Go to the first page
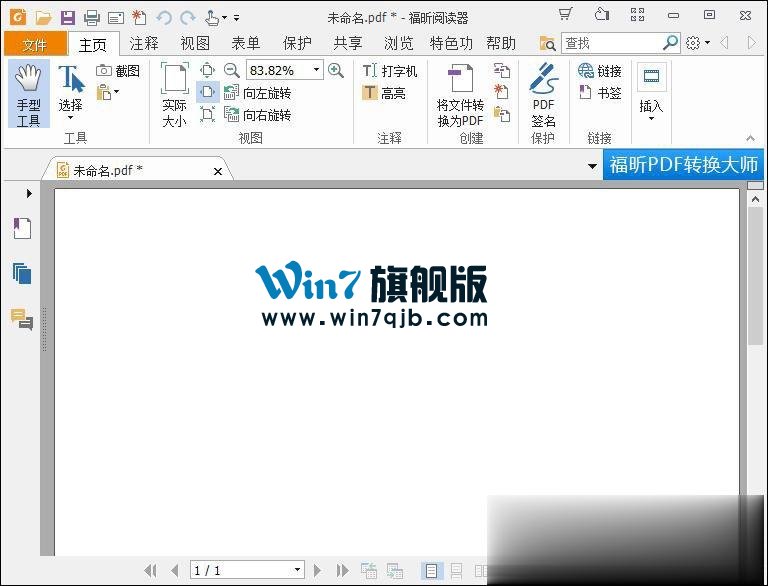The height and width of the screenshot is (586, 768). [x=150, y=570]
